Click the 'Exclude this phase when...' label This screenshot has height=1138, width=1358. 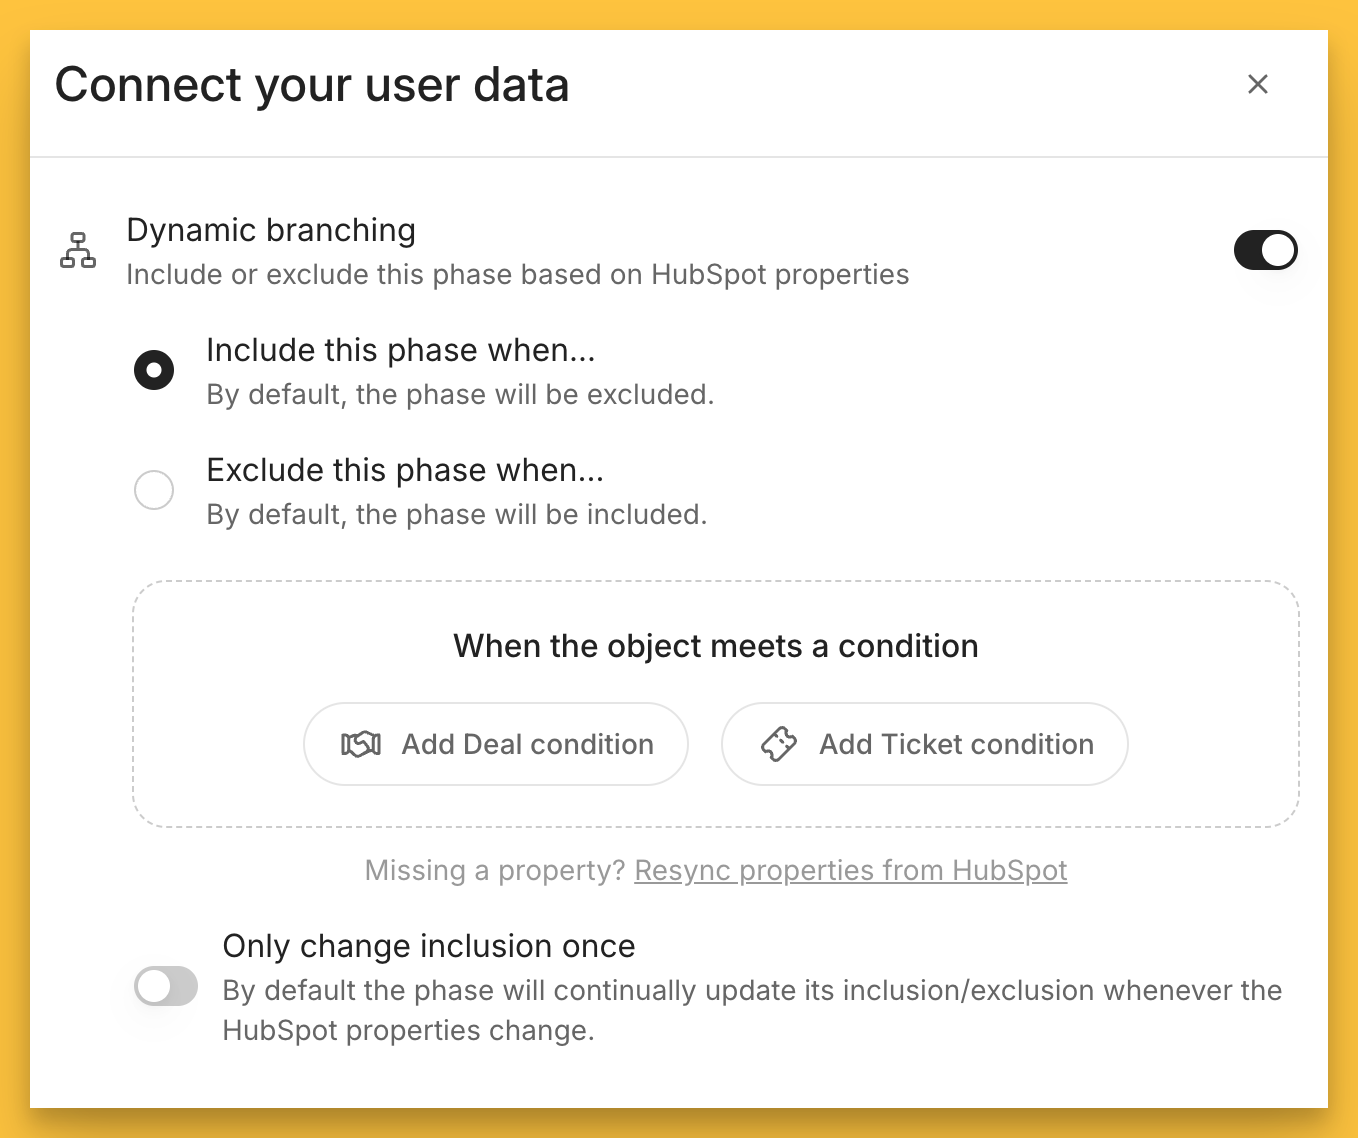tap(404, 470)
